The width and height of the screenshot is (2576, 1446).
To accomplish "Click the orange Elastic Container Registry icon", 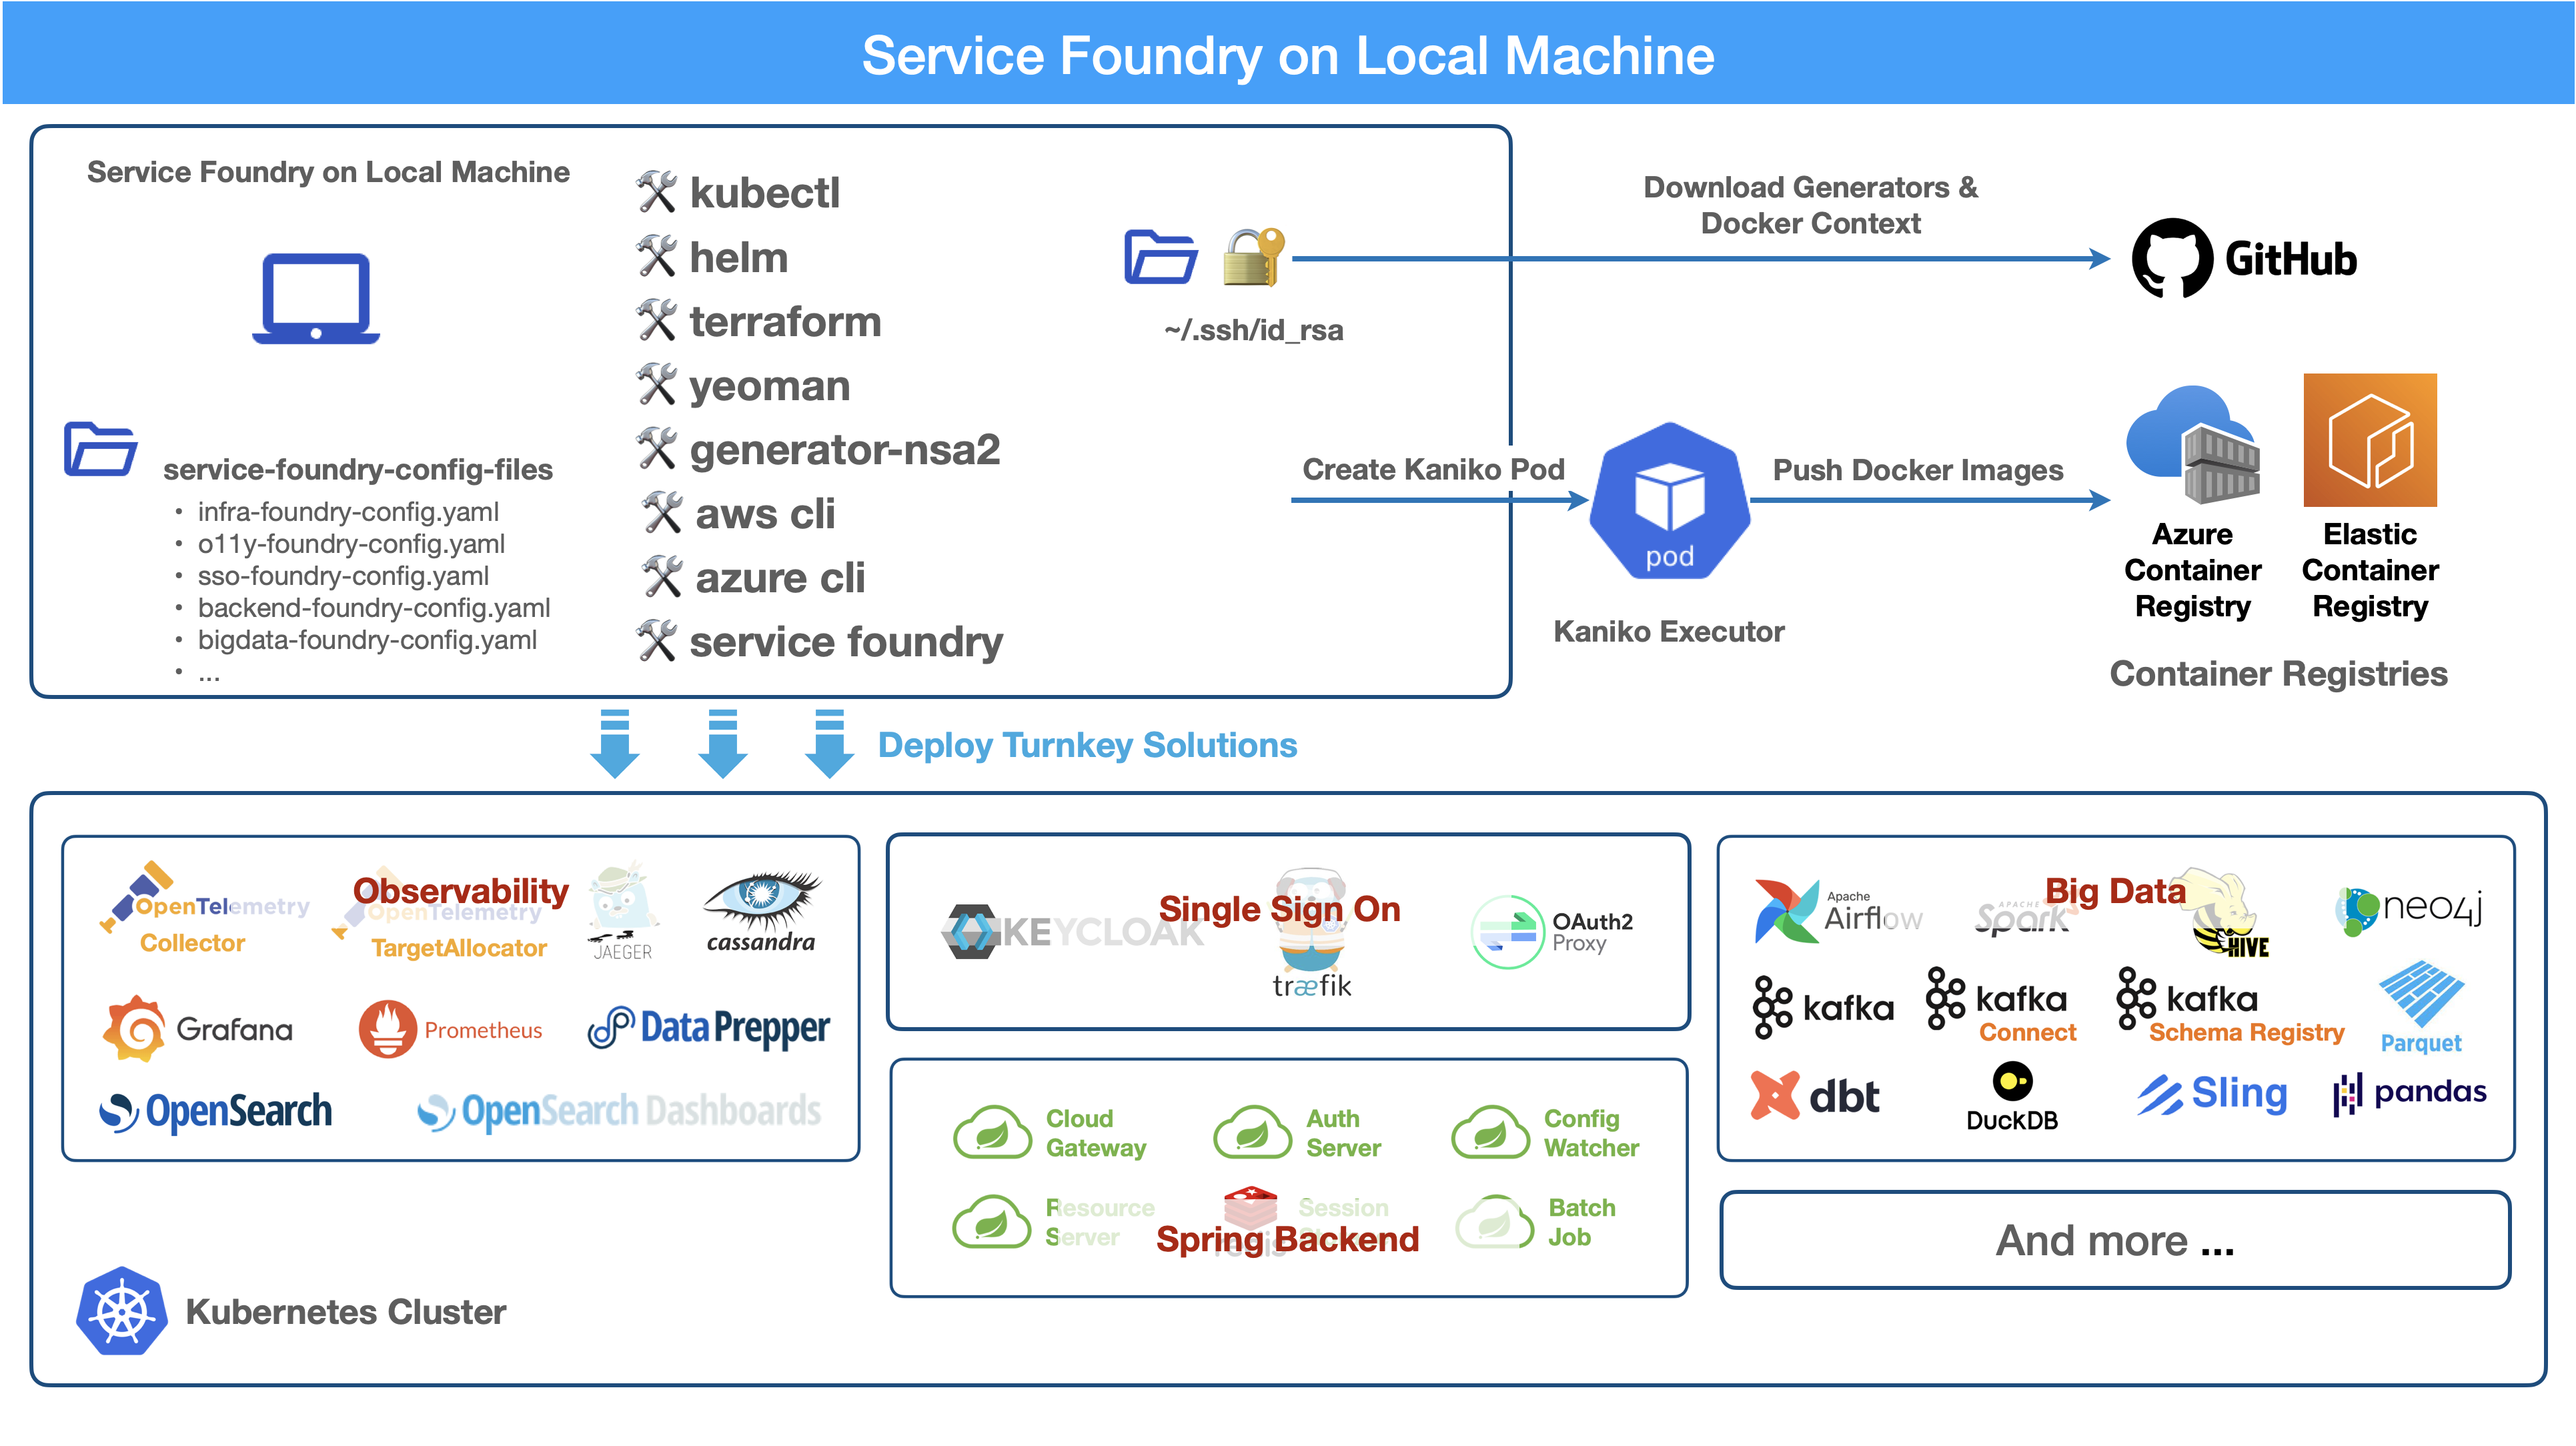I will pyautogui.click(x=2370, y=440).
